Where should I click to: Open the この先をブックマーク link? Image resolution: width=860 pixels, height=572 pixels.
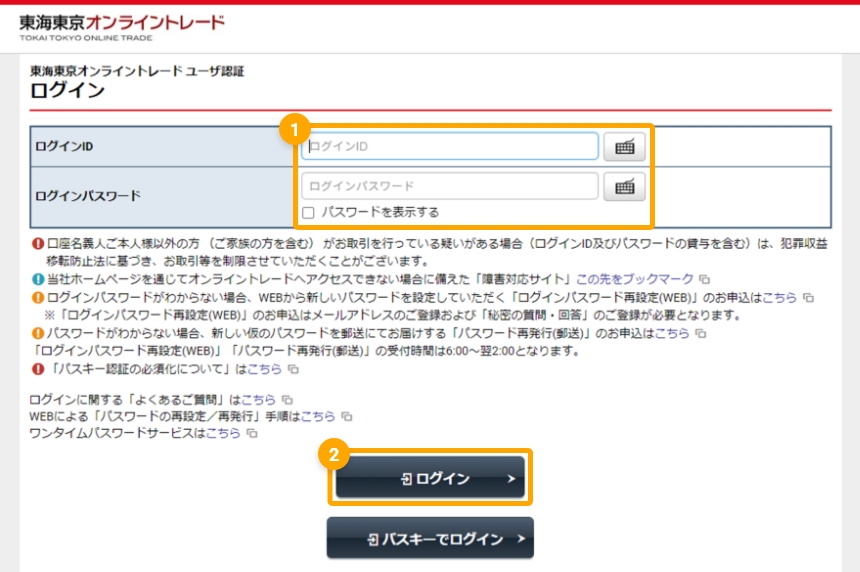[x=635, y=279]
